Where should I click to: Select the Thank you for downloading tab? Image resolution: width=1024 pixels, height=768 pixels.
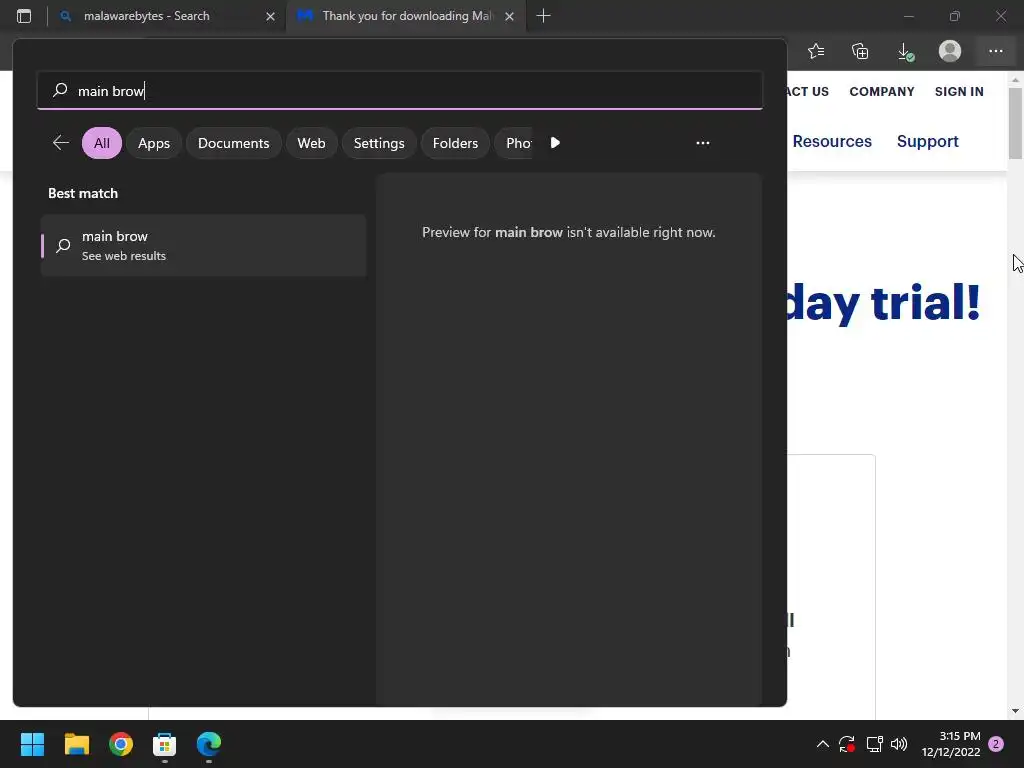coord(405,16)
